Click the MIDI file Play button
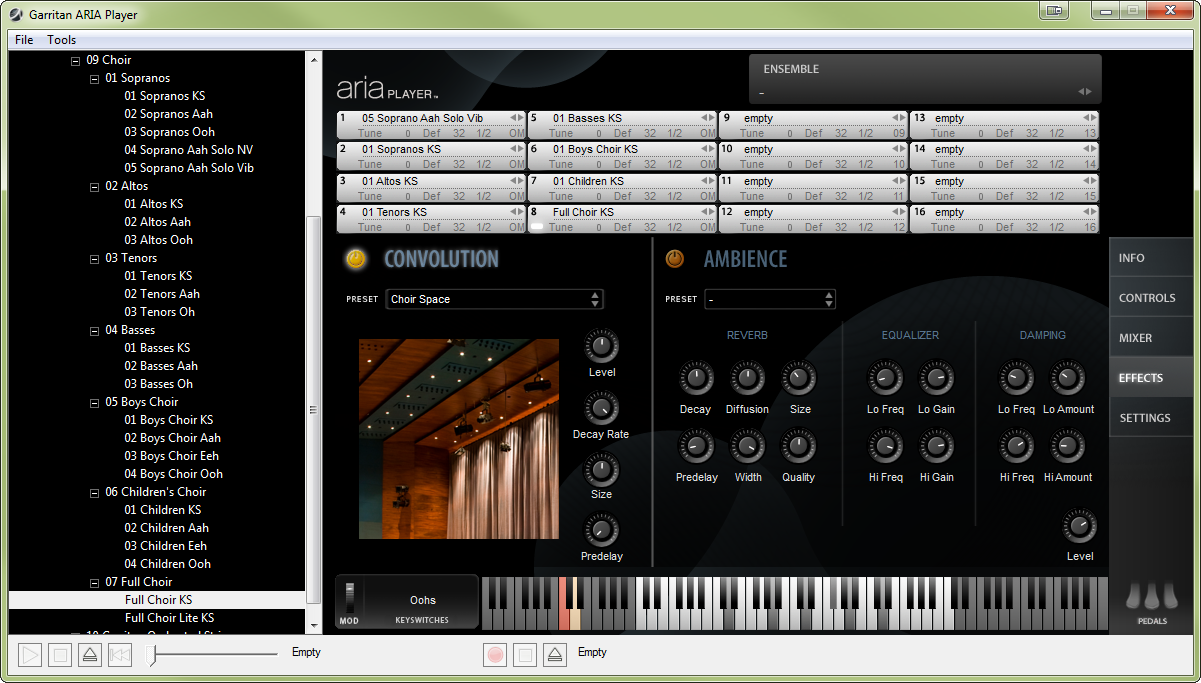The image size is (1201, 683). point(31,655)
